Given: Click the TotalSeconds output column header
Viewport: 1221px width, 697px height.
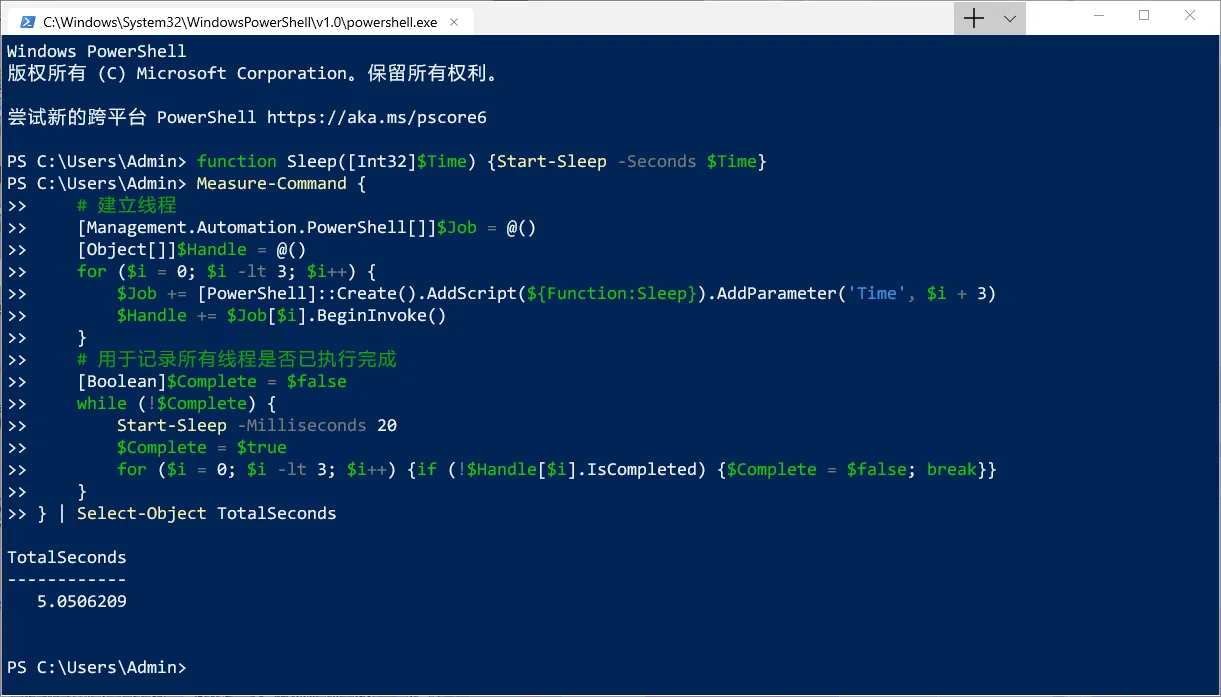Looking at the screenshot, I should (x=67, y=557).
